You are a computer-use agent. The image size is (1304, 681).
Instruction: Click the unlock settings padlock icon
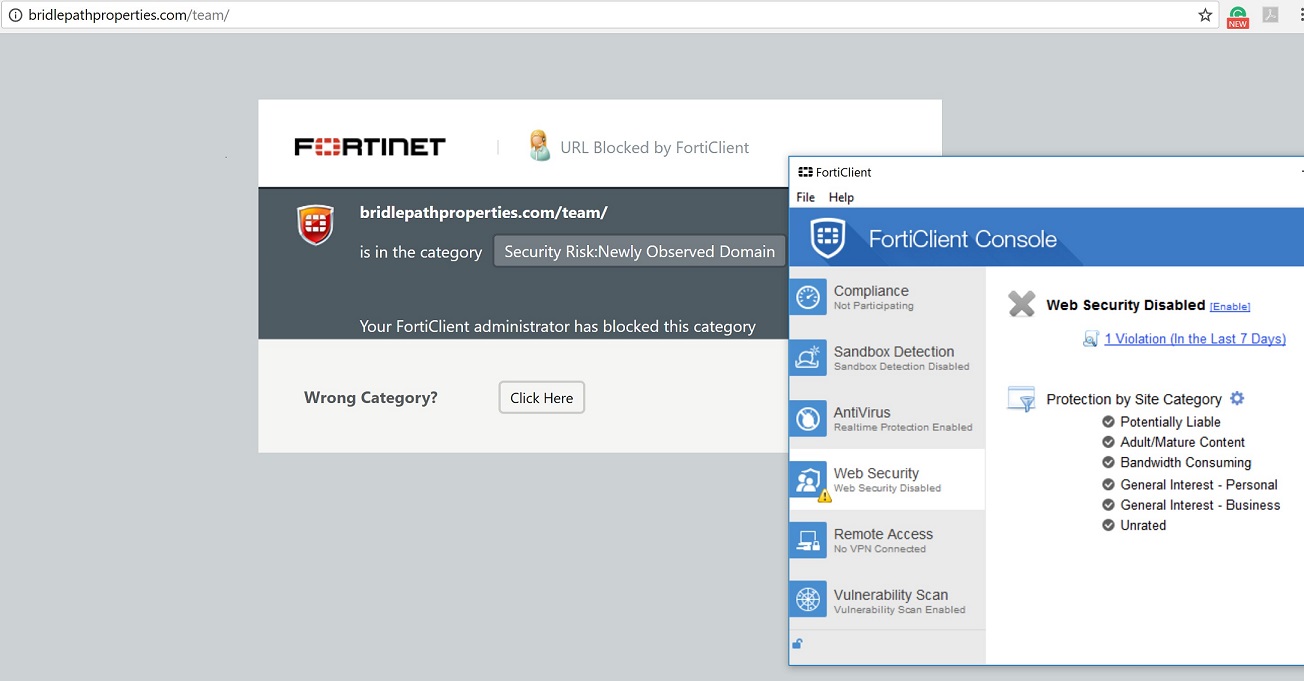pyautogui.click(x=797, y=644)
